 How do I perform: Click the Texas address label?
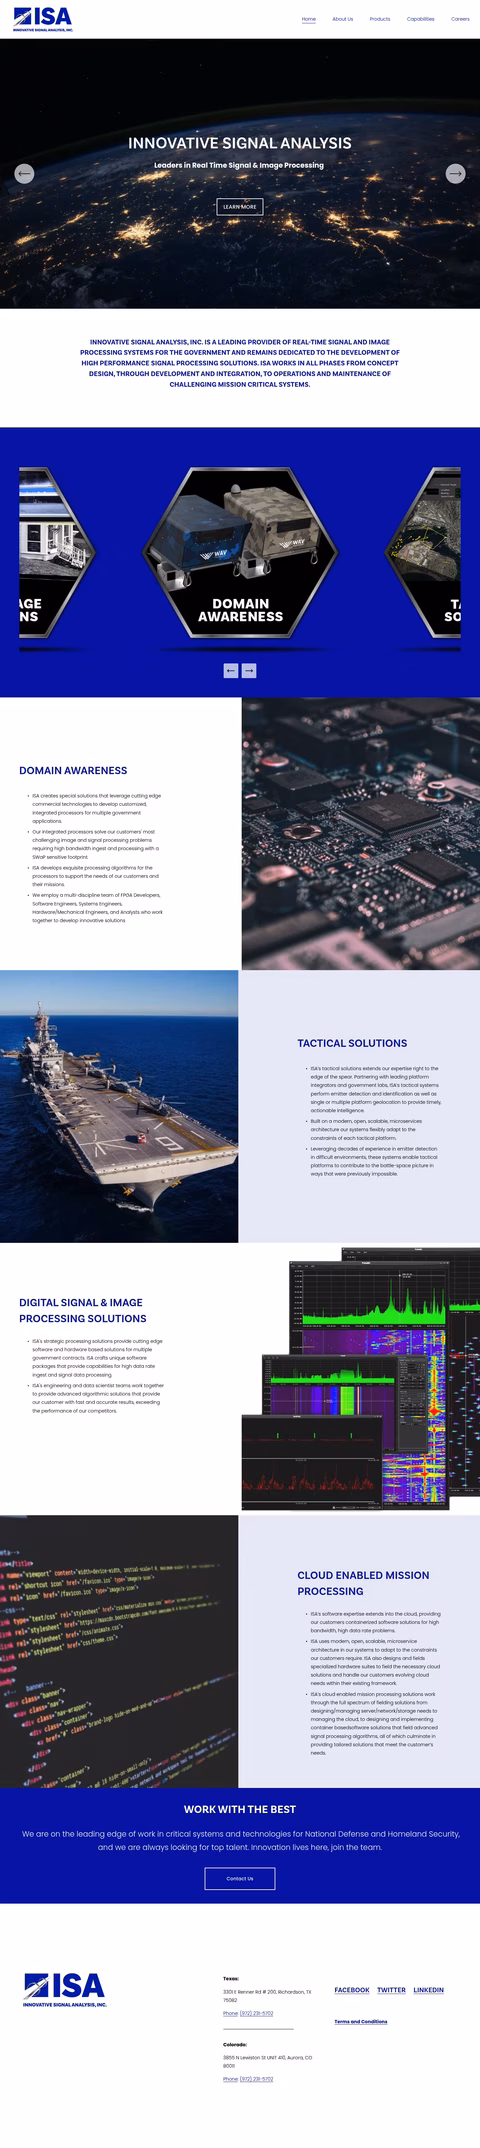[231, 1978]
